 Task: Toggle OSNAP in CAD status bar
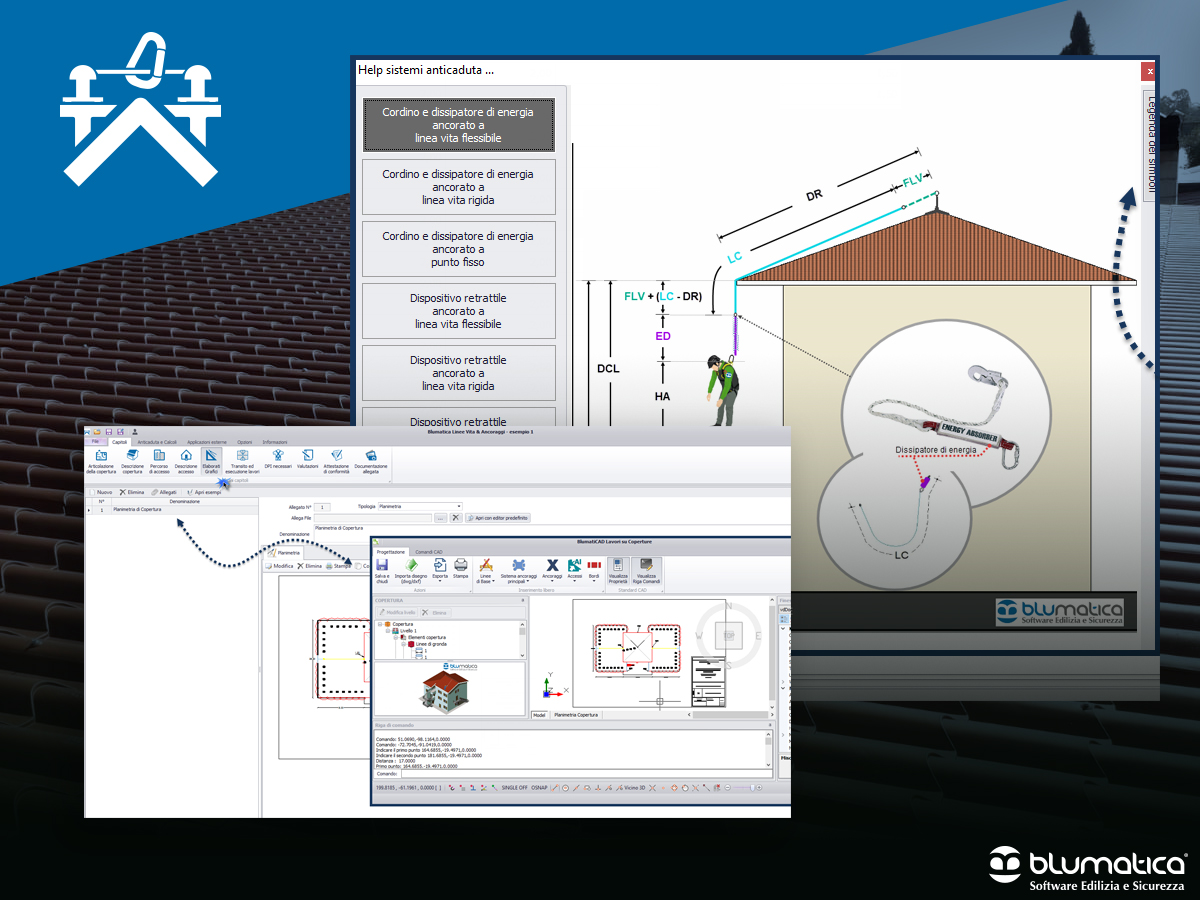(x=540, y=788)
